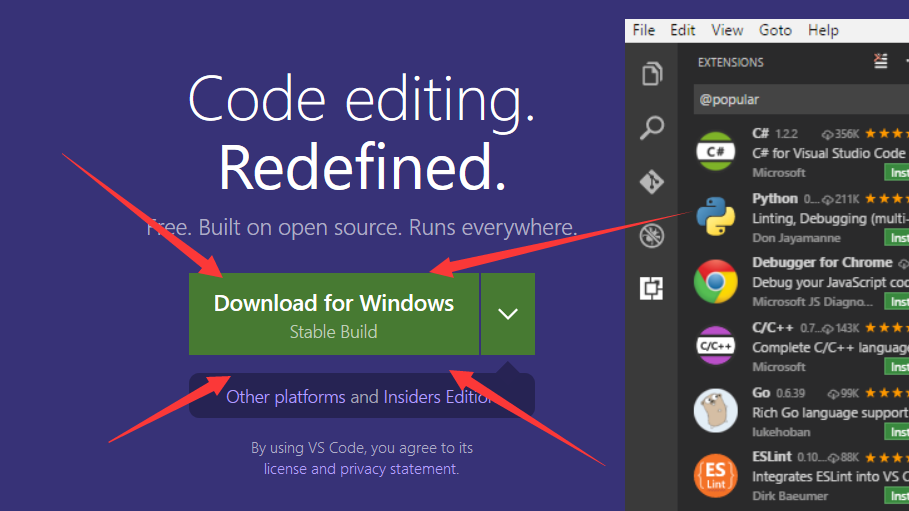
Task: Open Other platforms and Insiders Edition link
Action: (360, 397)
